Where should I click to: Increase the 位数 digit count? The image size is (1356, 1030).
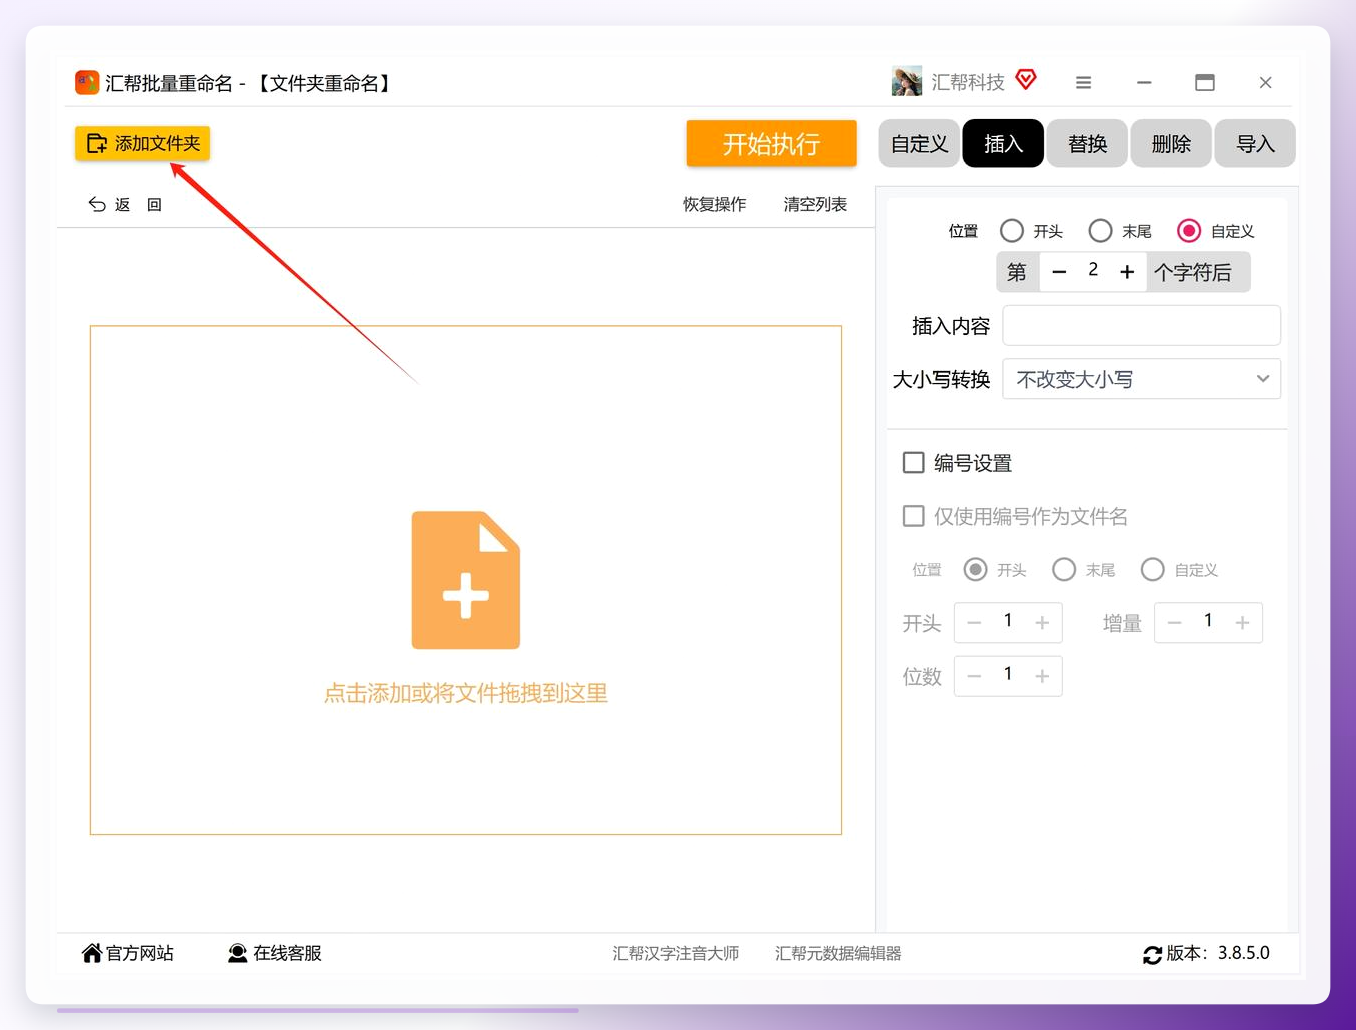[1042, 677]
